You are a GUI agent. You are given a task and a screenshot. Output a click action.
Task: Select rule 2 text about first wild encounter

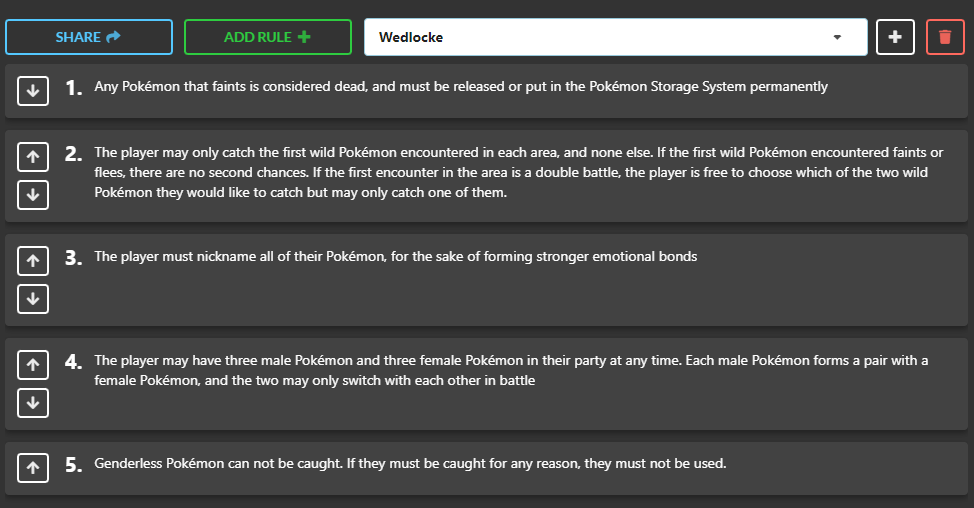519,173
